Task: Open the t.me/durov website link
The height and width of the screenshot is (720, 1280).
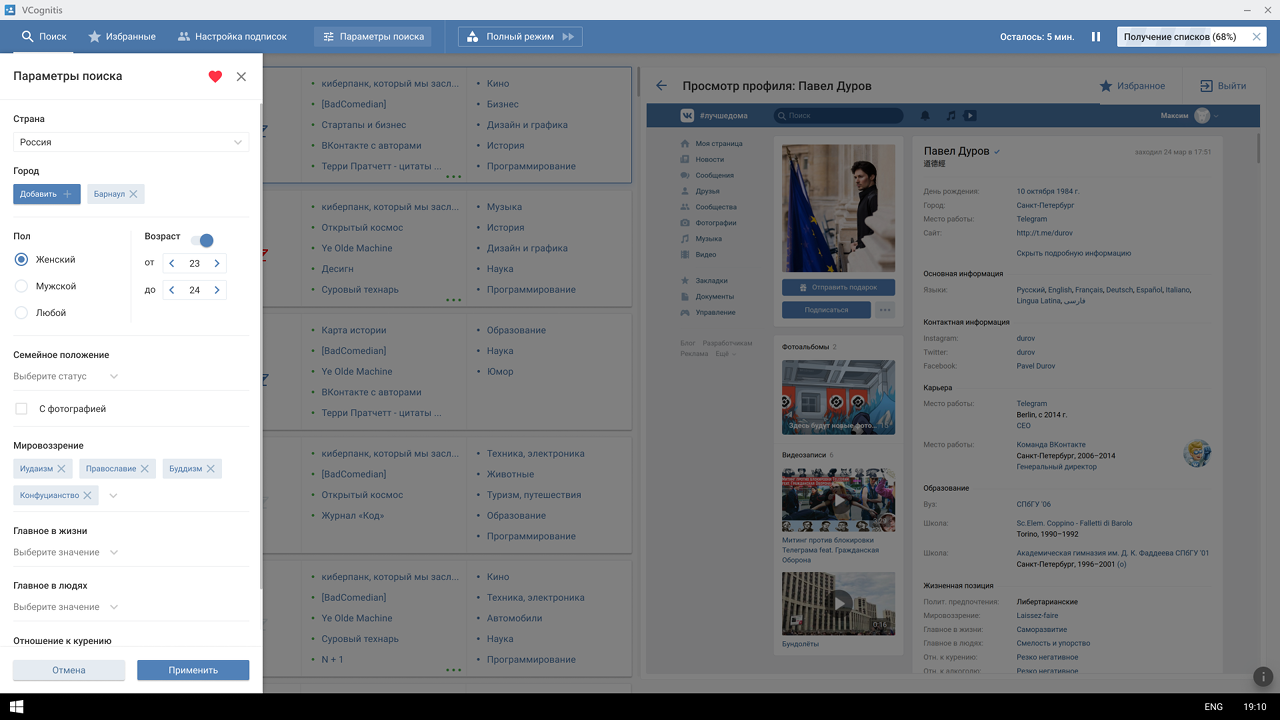Action: (1044, 233)
